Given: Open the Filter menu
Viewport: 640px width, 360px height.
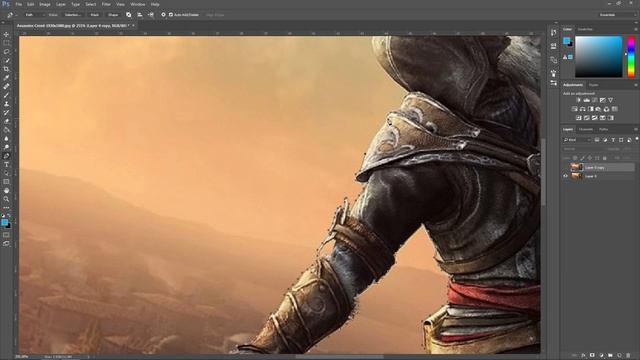Looking at the screenshot, I should pyautogui.click(x=106, y=4).
